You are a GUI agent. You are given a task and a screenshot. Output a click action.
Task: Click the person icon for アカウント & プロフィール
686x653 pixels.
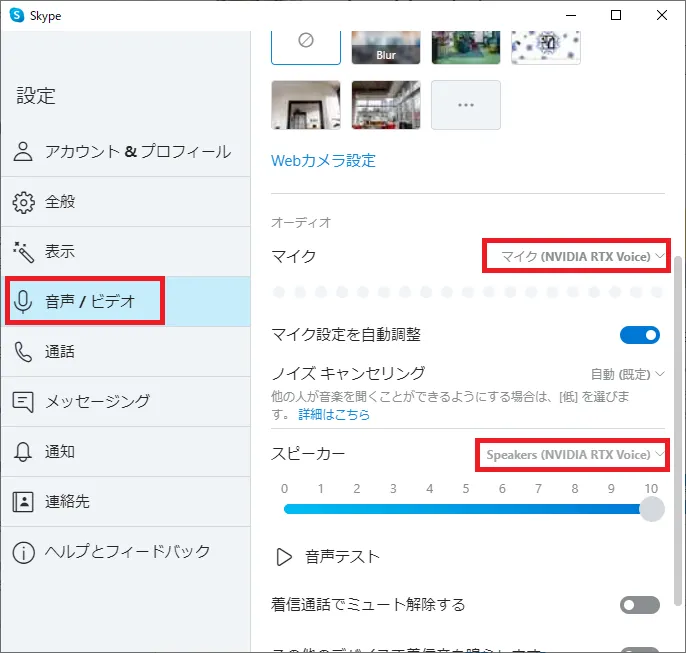point(23,151)
